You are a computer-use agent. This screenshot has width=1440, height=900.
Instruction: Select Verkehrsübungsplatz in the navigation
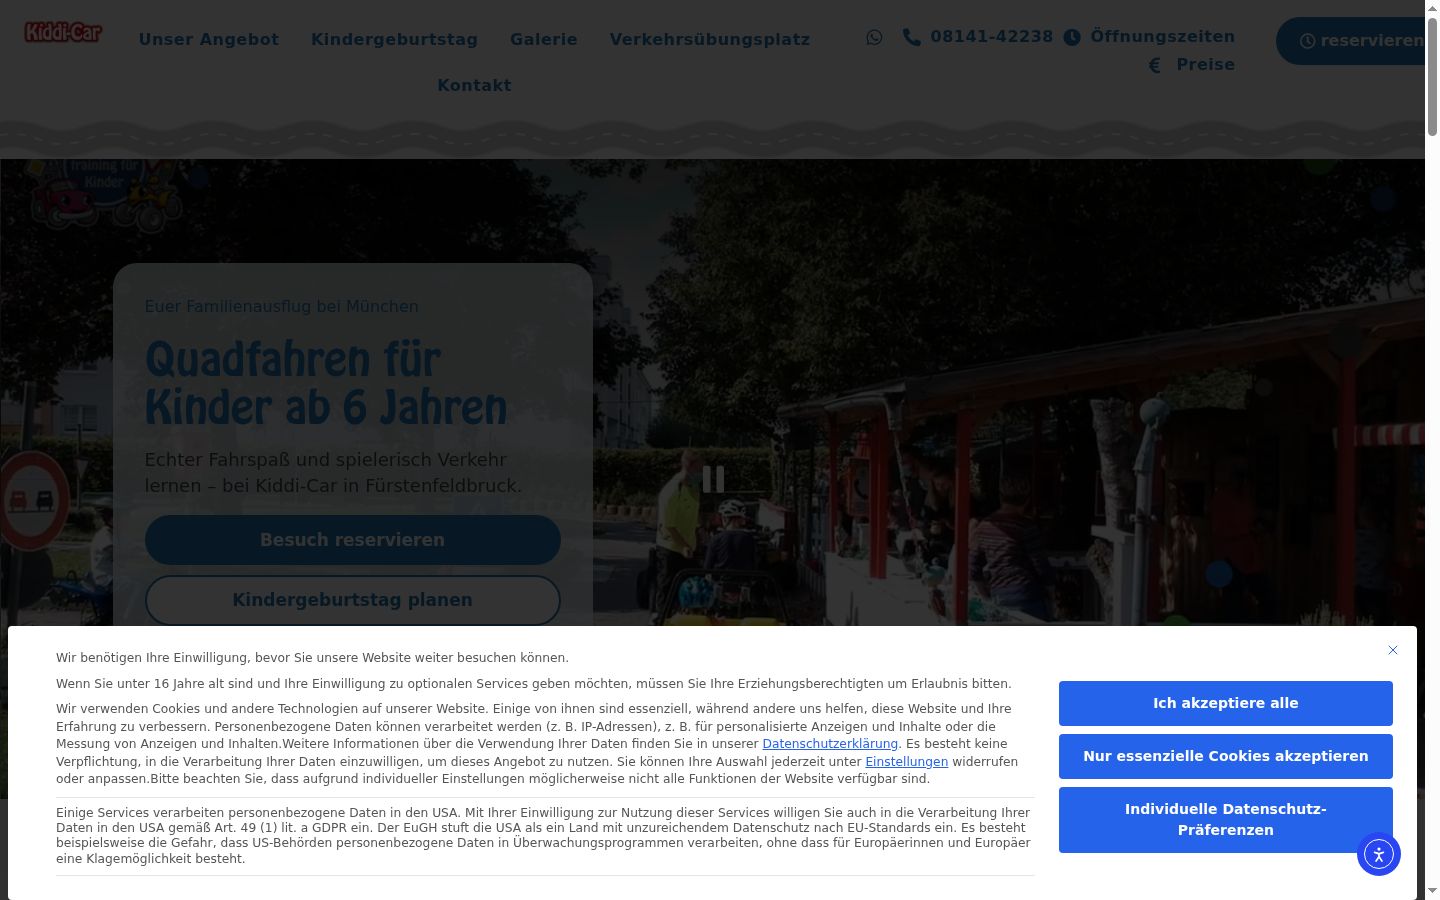pyautogui.click(x=710, y=39)
